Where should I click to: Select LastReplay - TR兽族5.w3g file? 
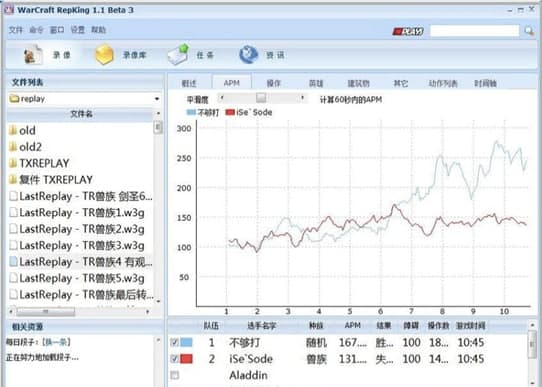click(x=77, y=278)
